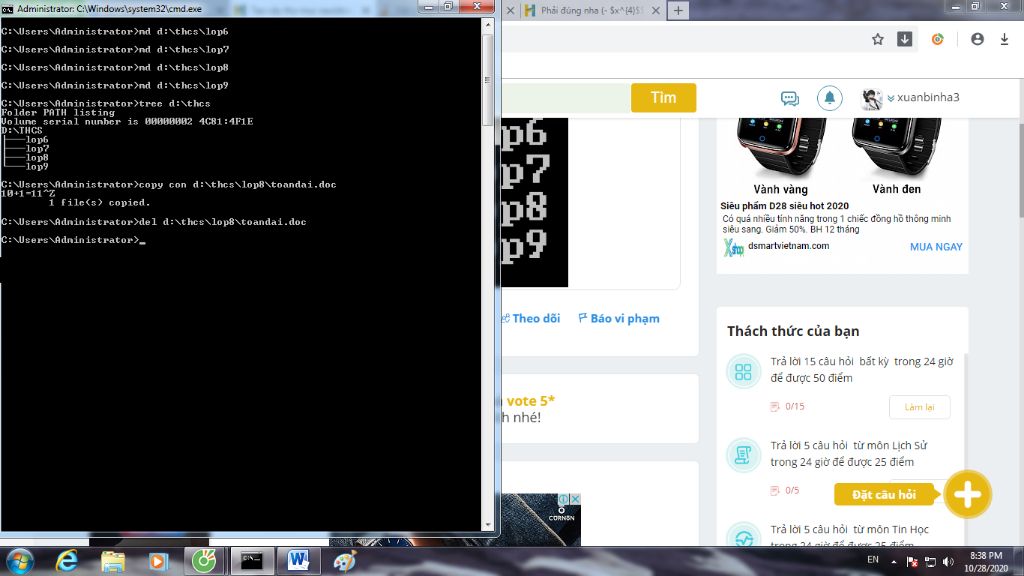Bookmark page with the star icon
1024x576 pixels.
tap(878, 39)
